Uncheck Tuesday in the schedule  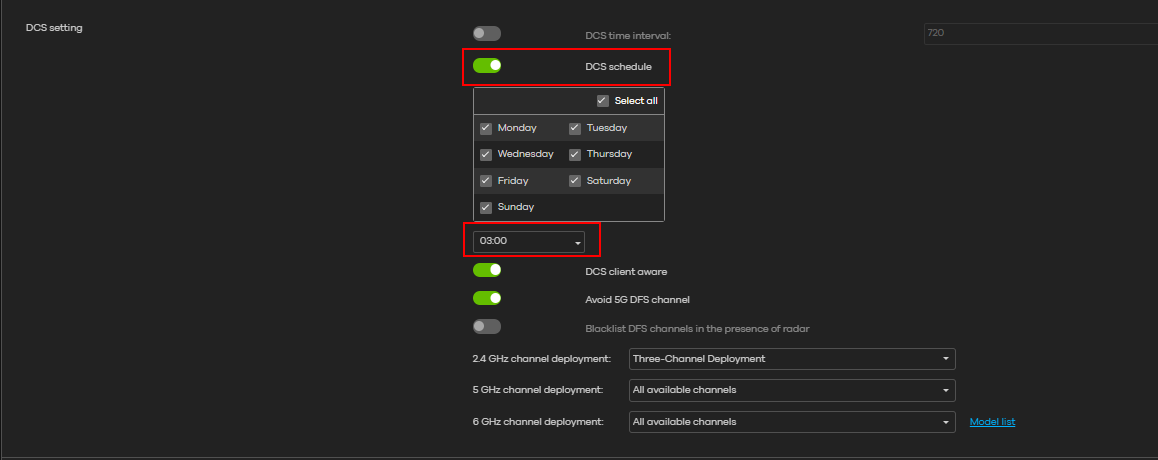click(x=575, y=128)
